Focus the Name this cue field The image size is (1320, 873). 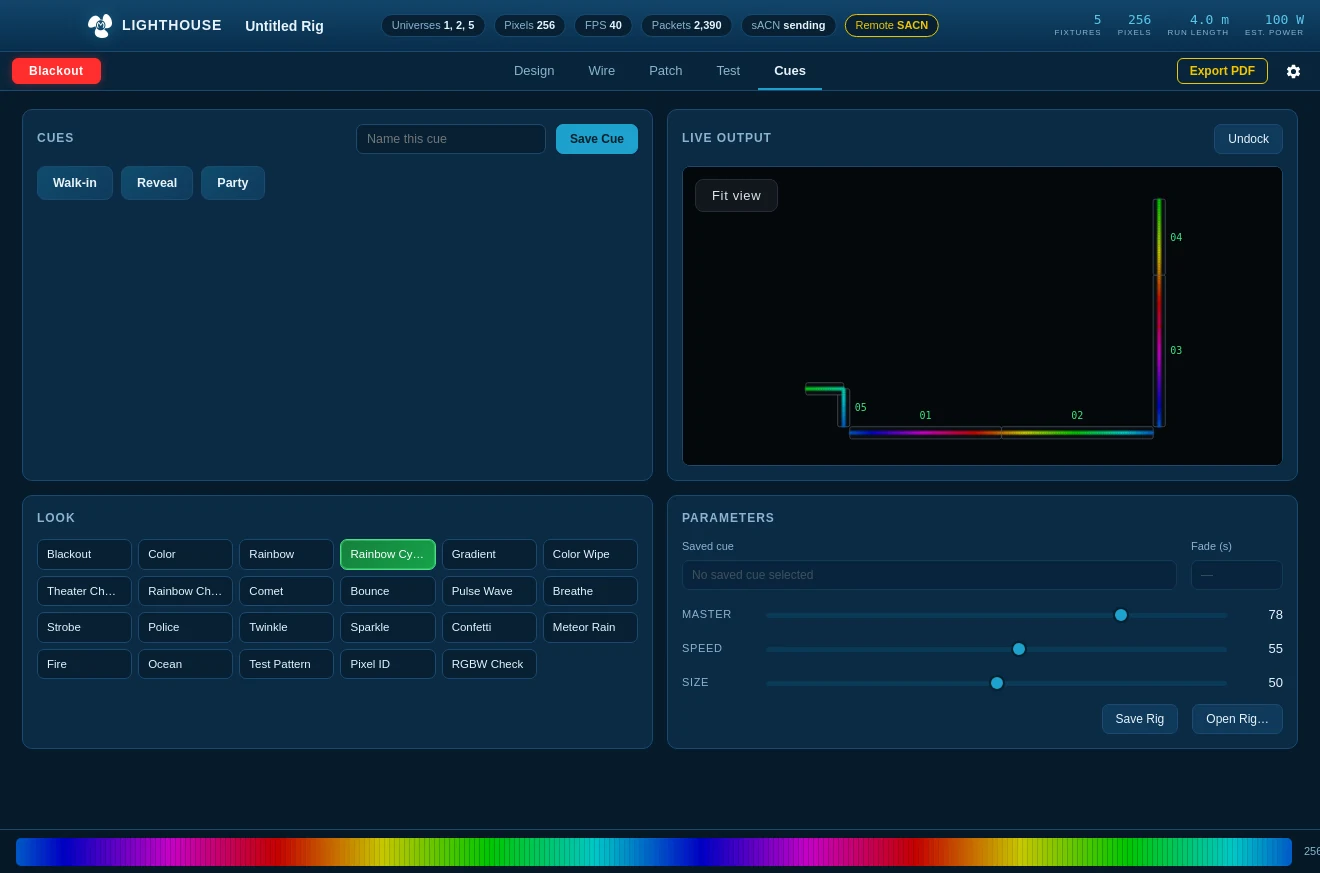(451, 139)
